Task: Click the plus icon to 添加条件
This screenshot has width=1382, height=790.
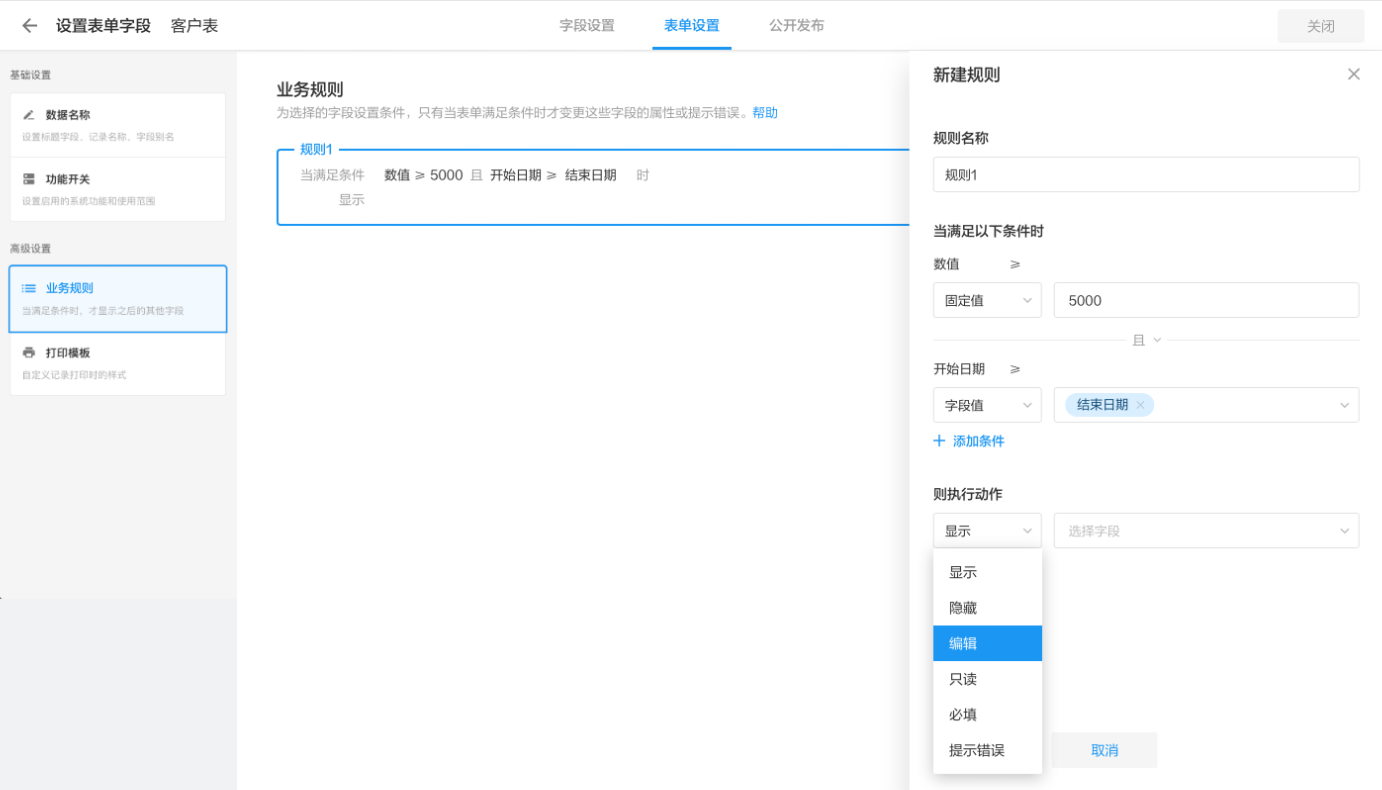Action: [x=939, y=441]
